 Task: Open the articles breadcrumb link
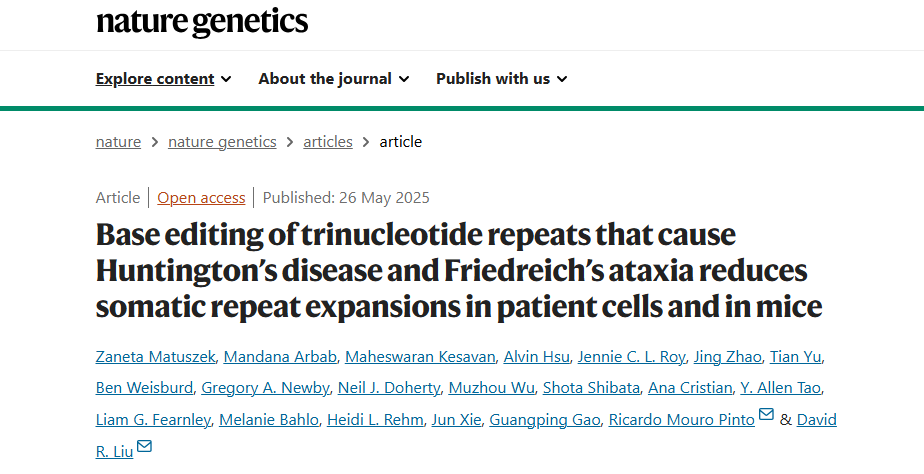[x=328, y=141]
